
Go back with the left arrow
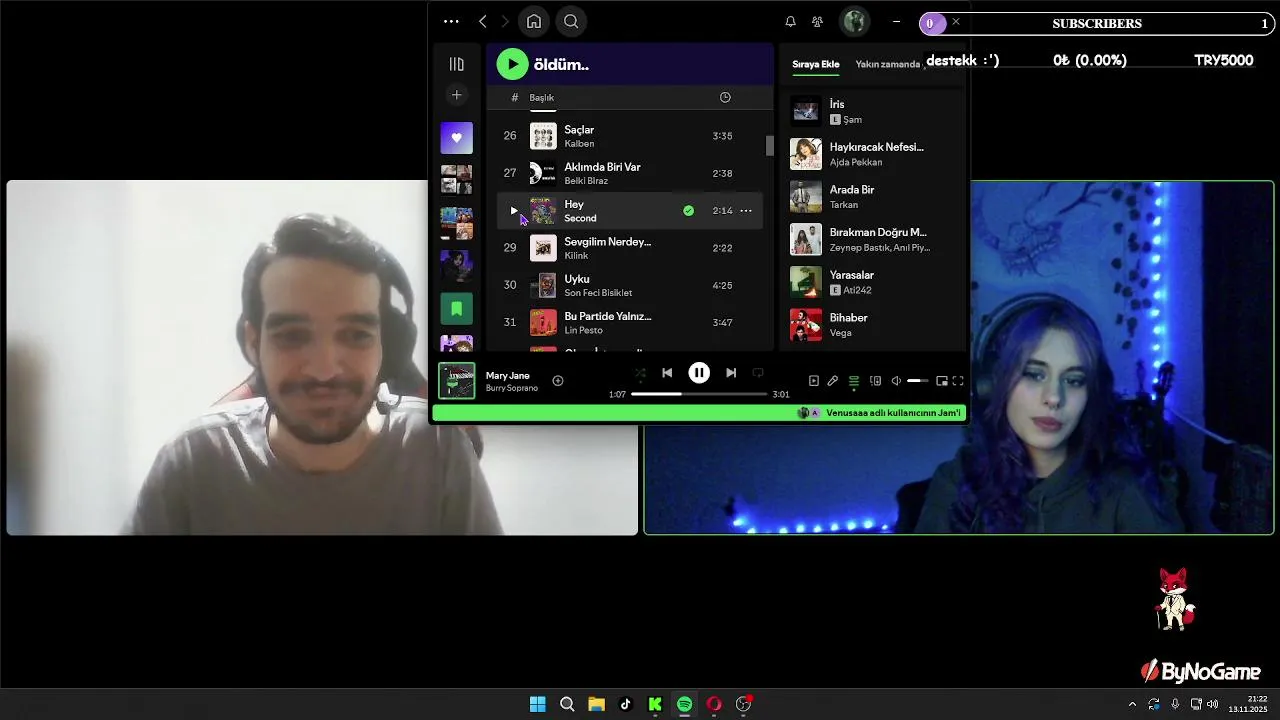[483, 21]
